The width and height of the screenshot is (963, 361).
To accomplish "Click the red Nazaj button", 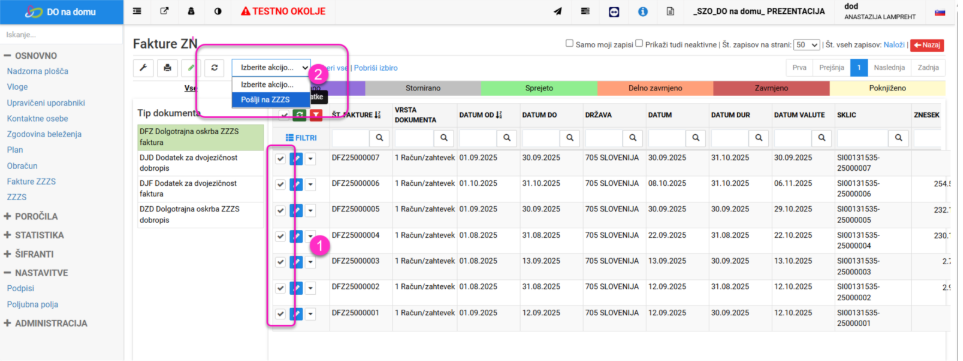I will 927,45.
